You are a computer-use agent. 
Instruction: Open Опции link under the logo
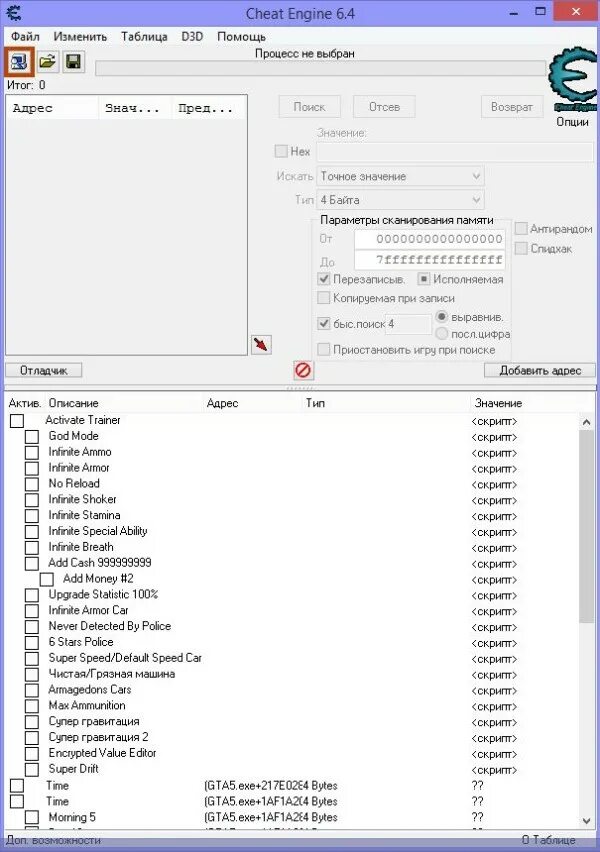[572, 122]
